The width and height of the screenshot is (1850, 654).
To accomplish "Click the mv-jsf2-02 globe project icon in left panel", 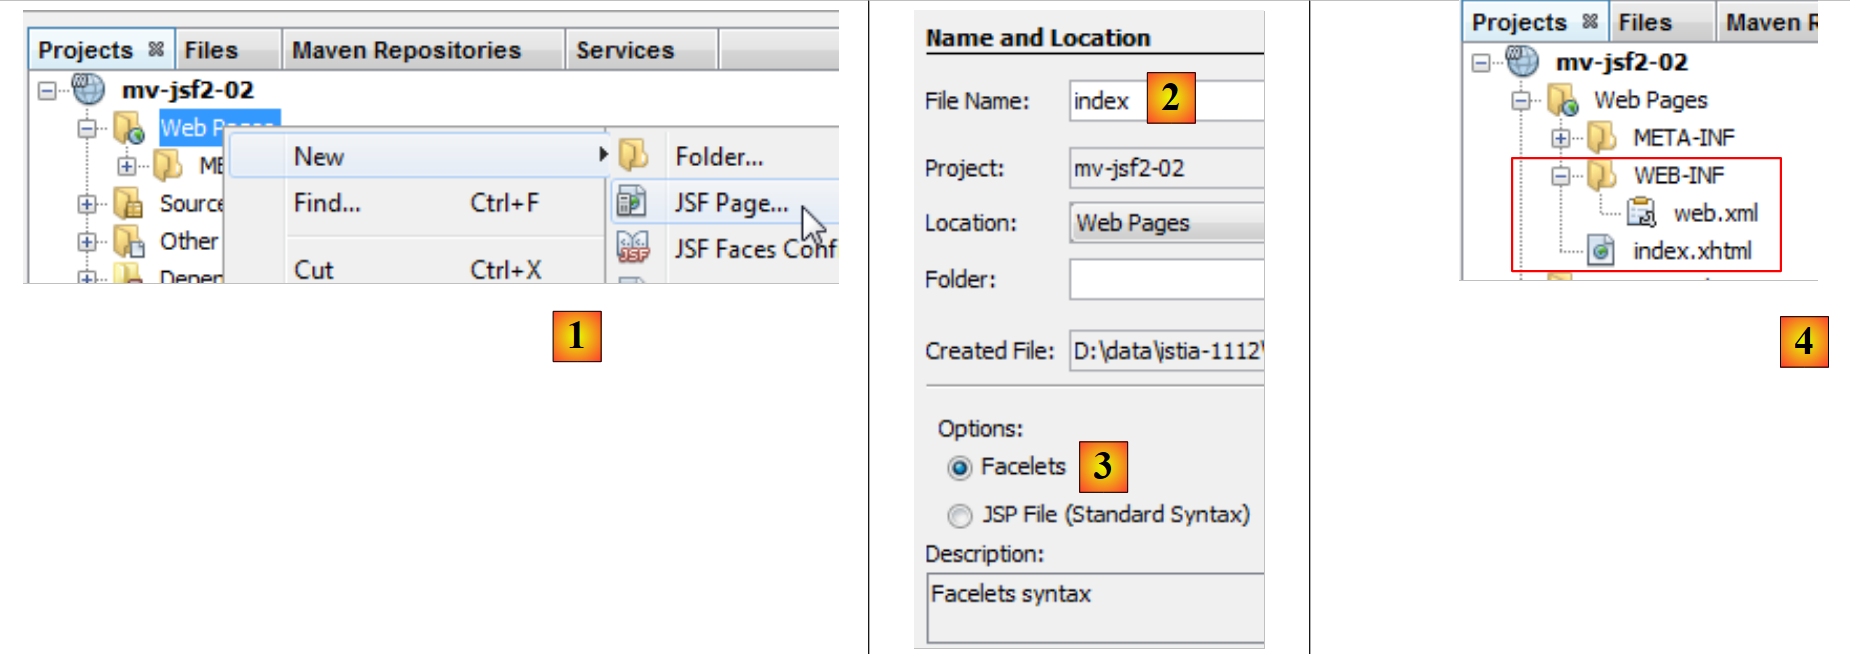I will (89, 90).
